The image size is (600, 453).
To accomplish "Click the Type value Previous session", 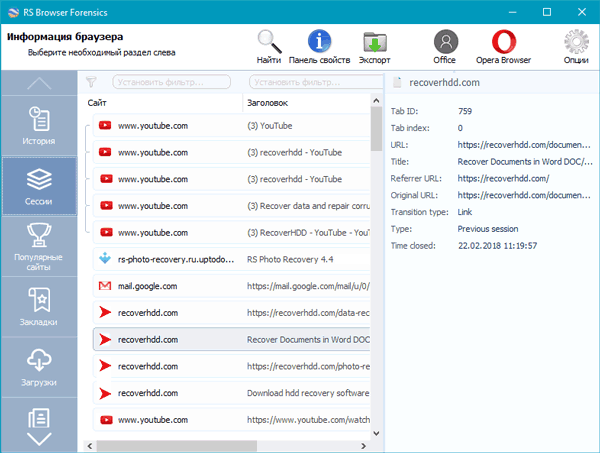I will (x=488, y=229).
